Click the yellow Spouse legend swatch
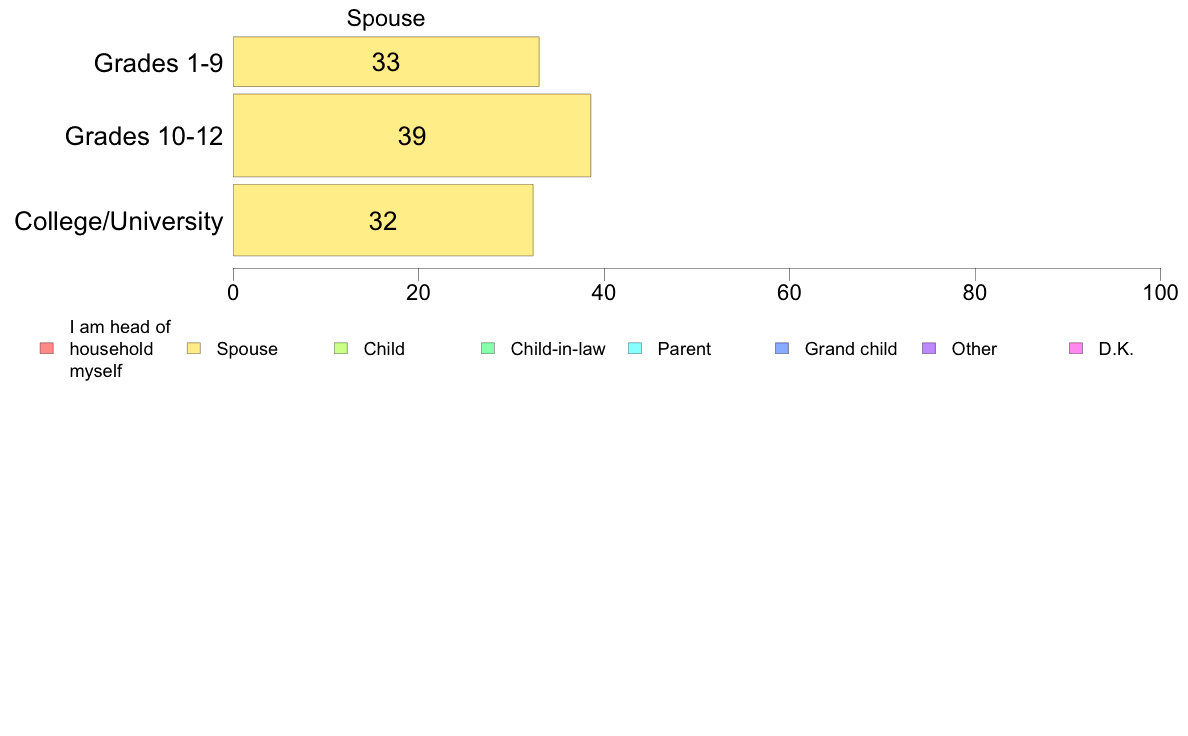1188x736 pixels. click(x=194, y=349)
